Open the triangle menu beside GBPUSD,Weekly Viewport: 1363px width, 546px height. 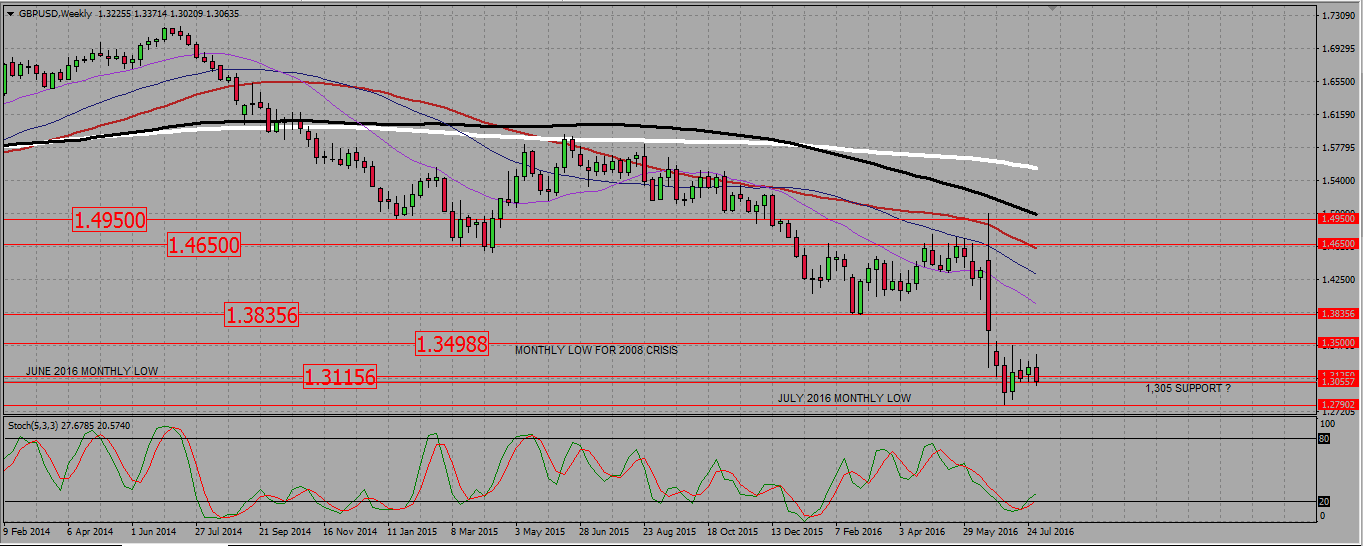[x=10, y=14]
